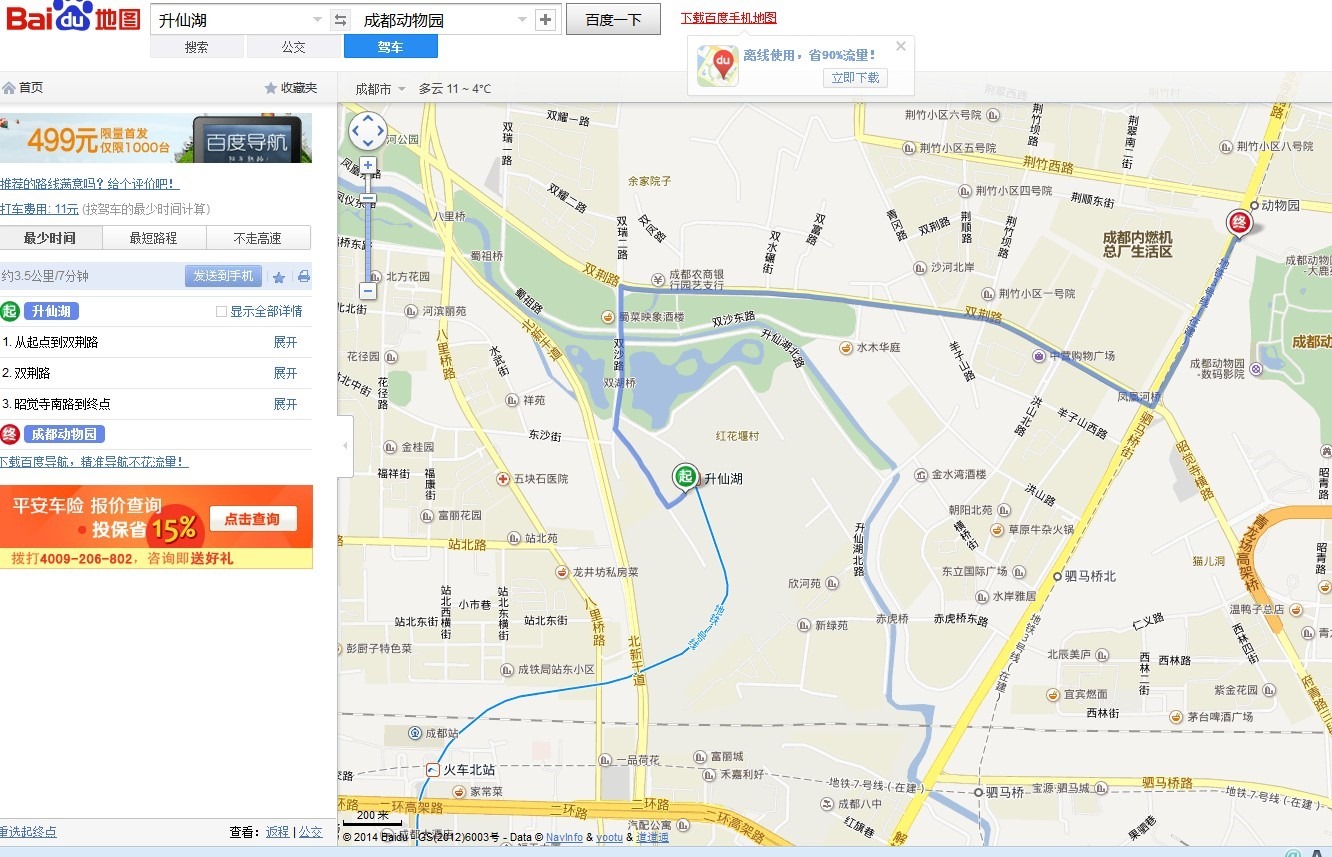Select the 最少时间 route option

click(50, 238)
